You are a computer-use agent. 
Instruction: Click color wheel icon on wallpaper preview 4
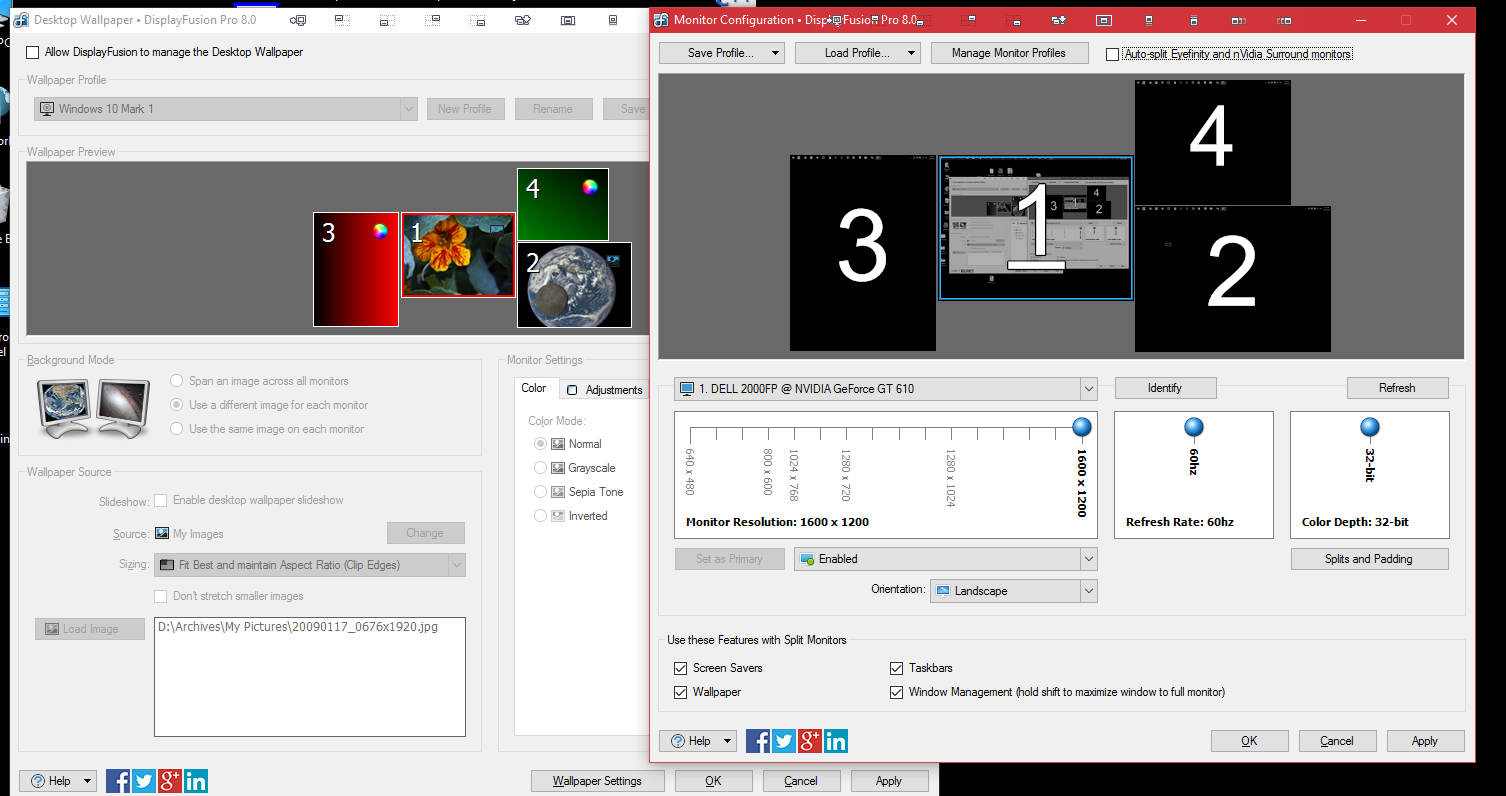590,186
